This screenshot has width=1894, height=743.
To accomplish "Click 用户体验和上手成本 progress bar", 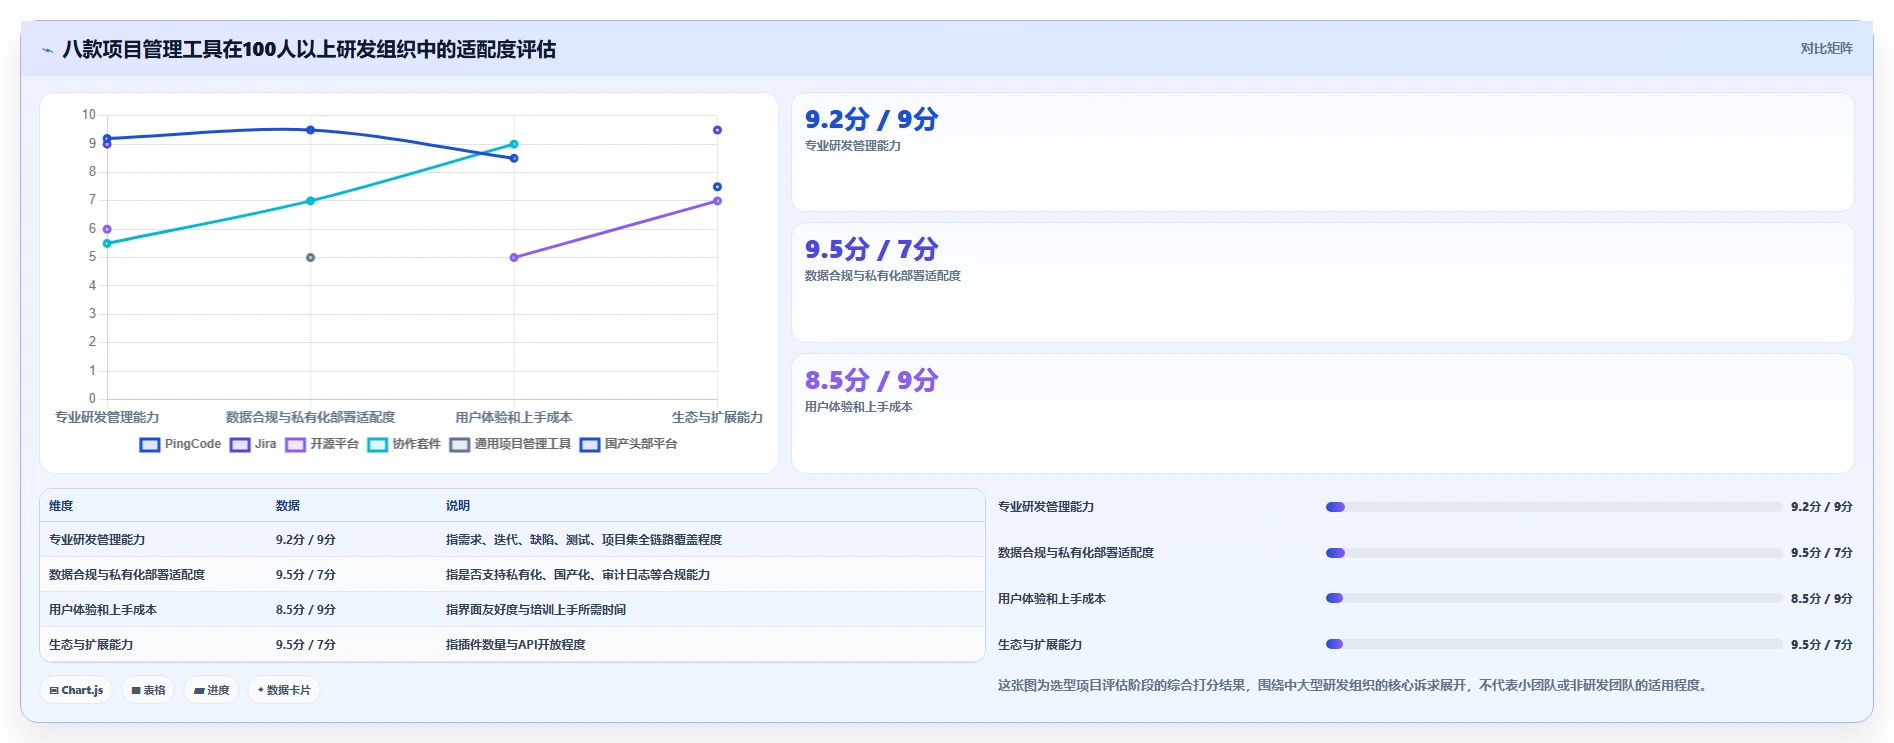I will pos(1553,598).
